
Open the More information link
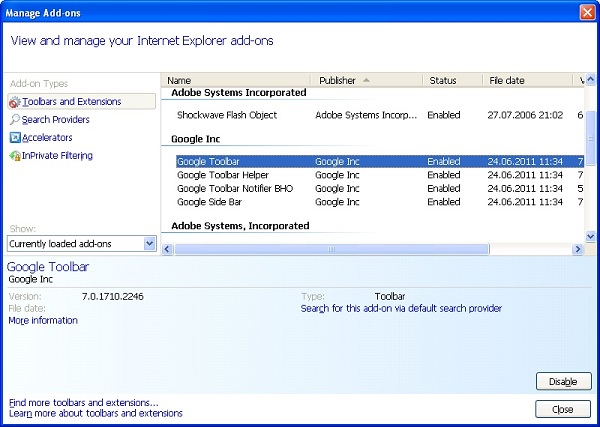pyautogui.click(x=43, y=320)
